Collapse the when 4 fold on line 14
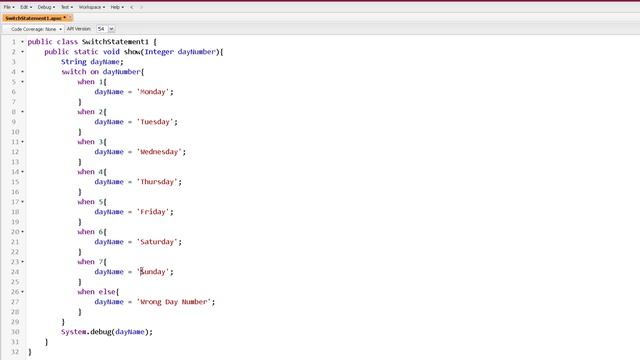The height and width of the screenshot is (360, 640). click(x=22, y=172)
